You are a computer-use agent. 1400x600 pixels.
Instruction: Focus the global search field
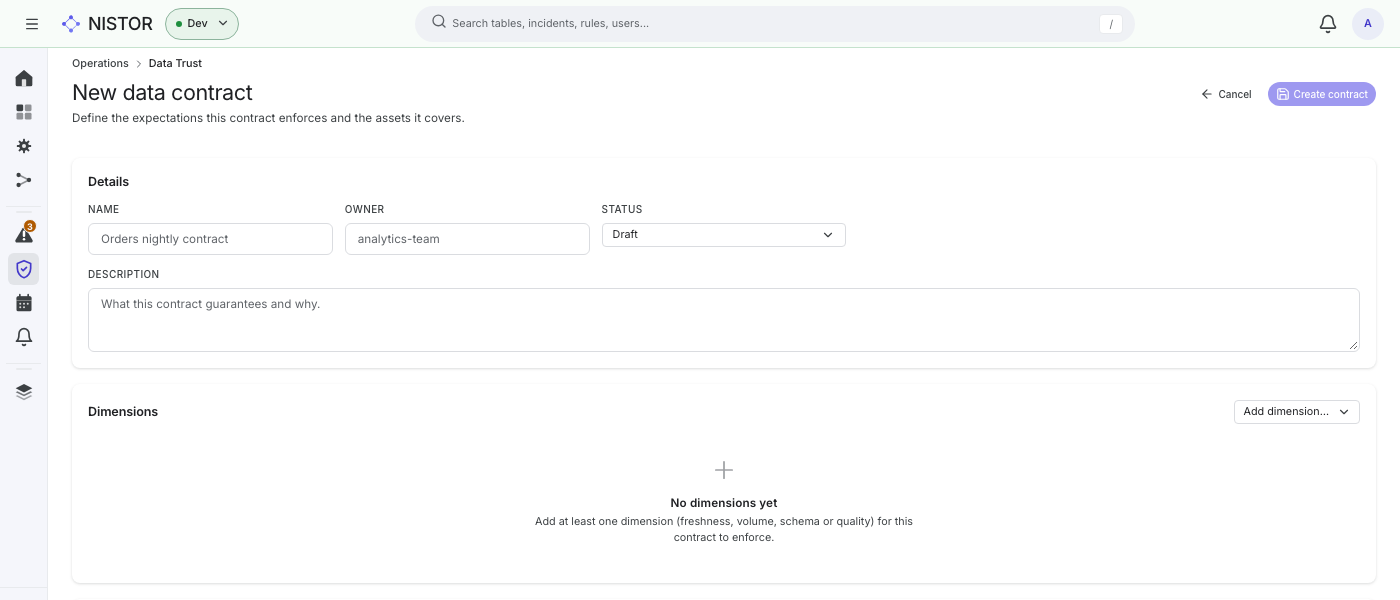coord(774,23)
